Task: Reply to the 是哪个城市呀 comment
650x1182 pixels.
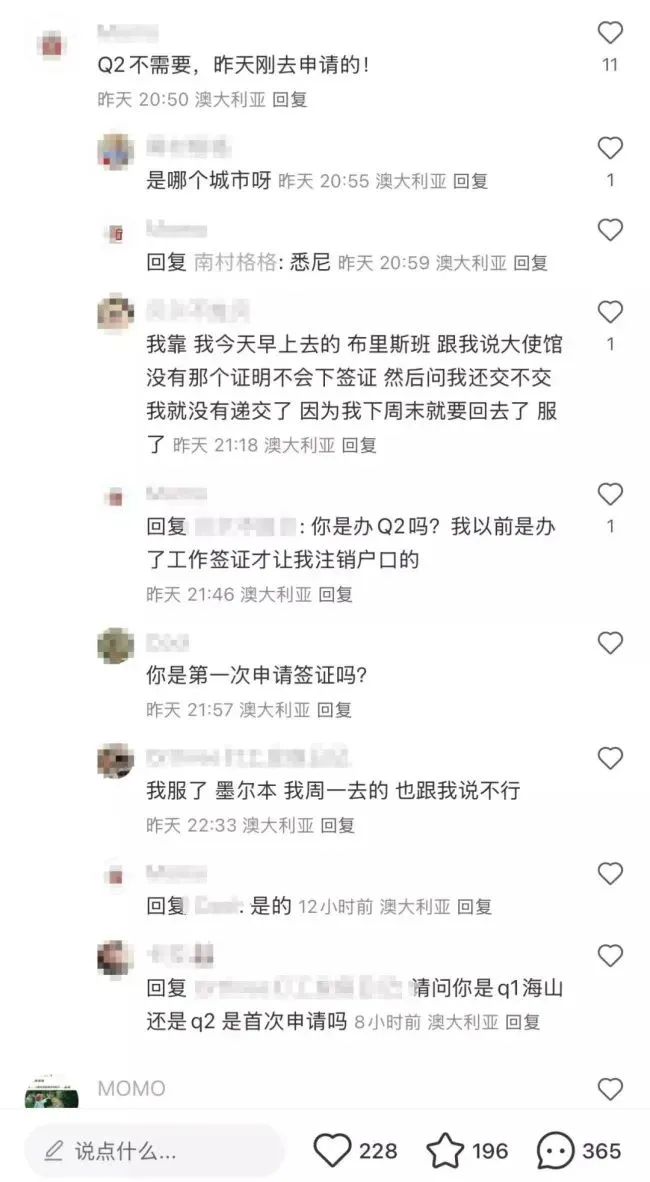Action: 471,181
